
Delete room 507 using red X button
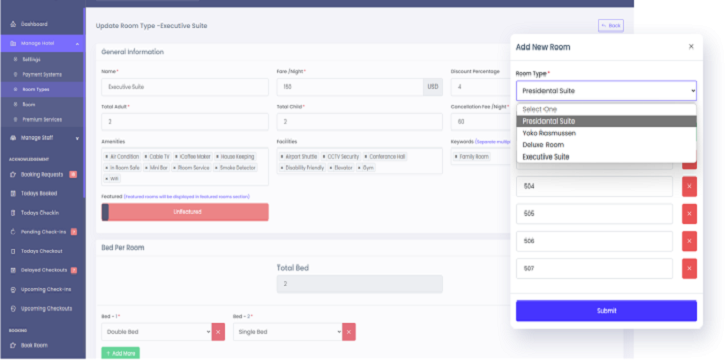[x=689, y=268]
